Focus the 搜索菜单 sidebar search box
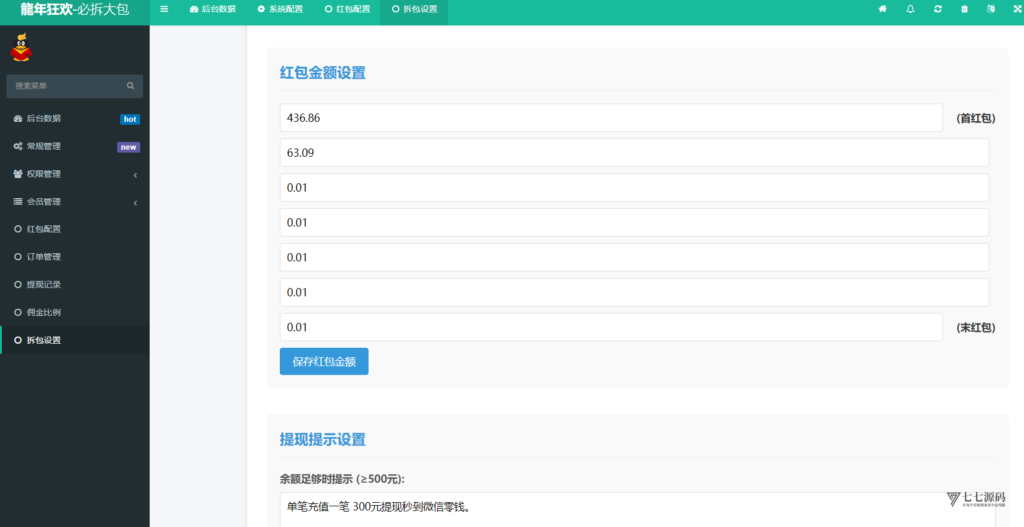Screen dimensions: 1024x527 74,86
